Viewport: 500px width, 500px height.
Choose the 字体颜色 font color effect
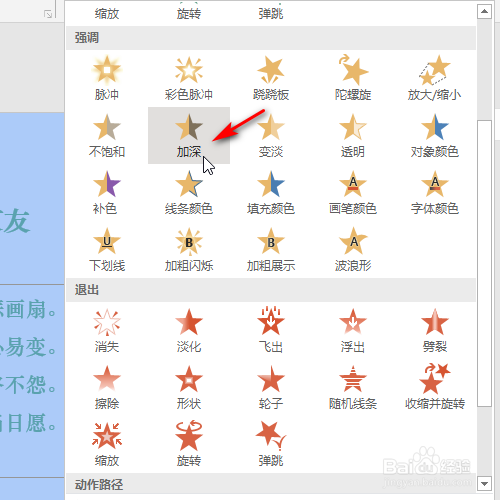(x=435, y=193)
